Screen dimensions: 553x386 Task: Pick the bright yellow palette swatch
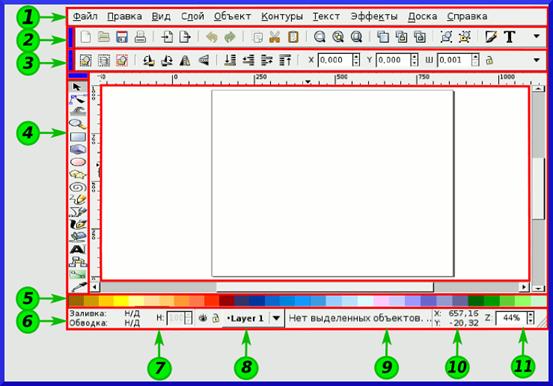(x=121, y=301)
